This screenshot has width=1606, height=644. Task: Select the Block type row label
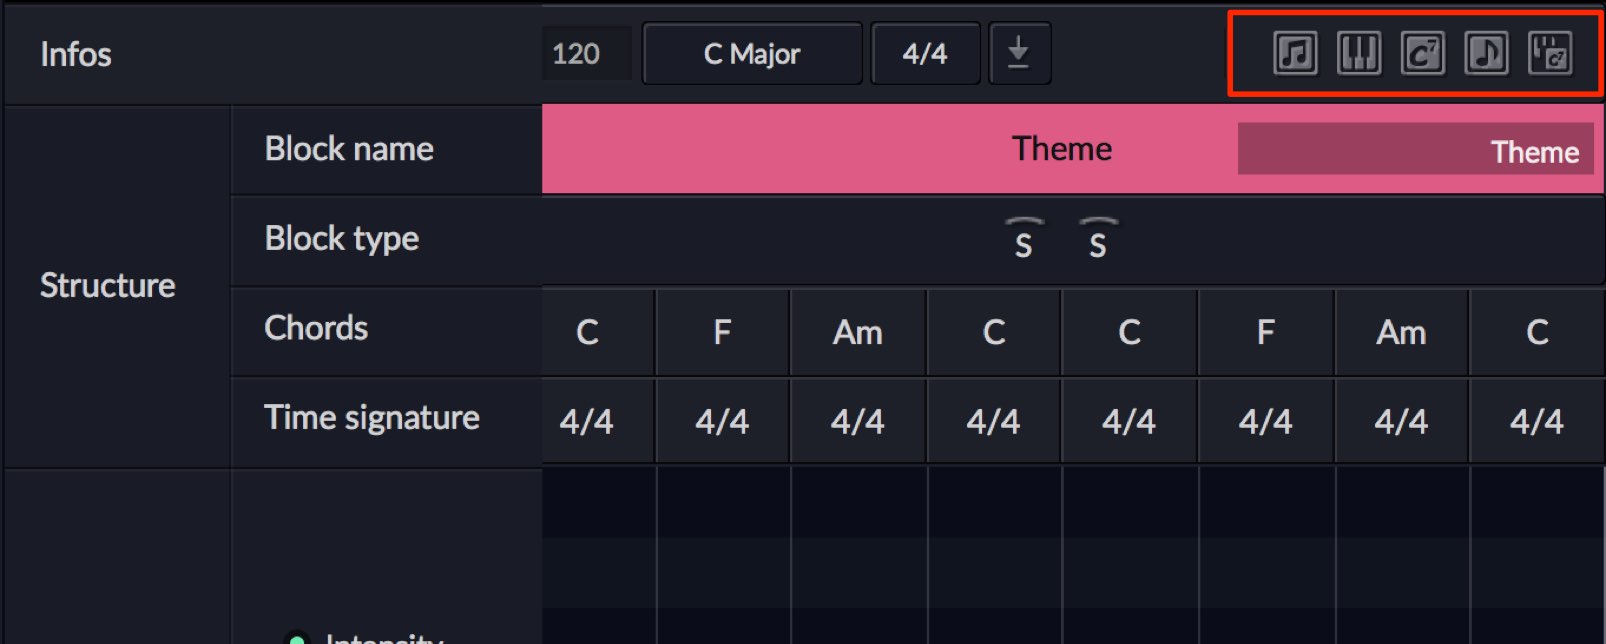[x=342, y=239]
